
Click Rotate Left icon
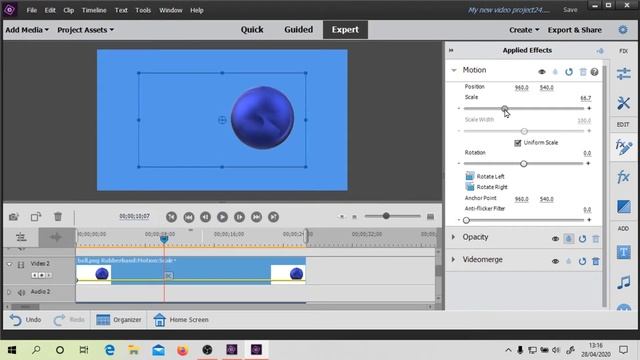point(470,176)
